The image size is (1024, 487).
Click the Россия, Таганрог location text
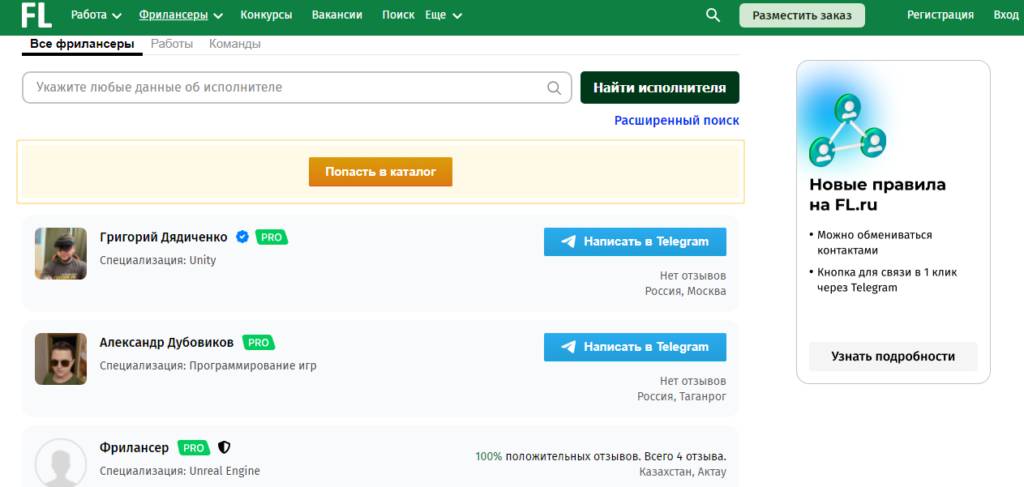[682, 396]
